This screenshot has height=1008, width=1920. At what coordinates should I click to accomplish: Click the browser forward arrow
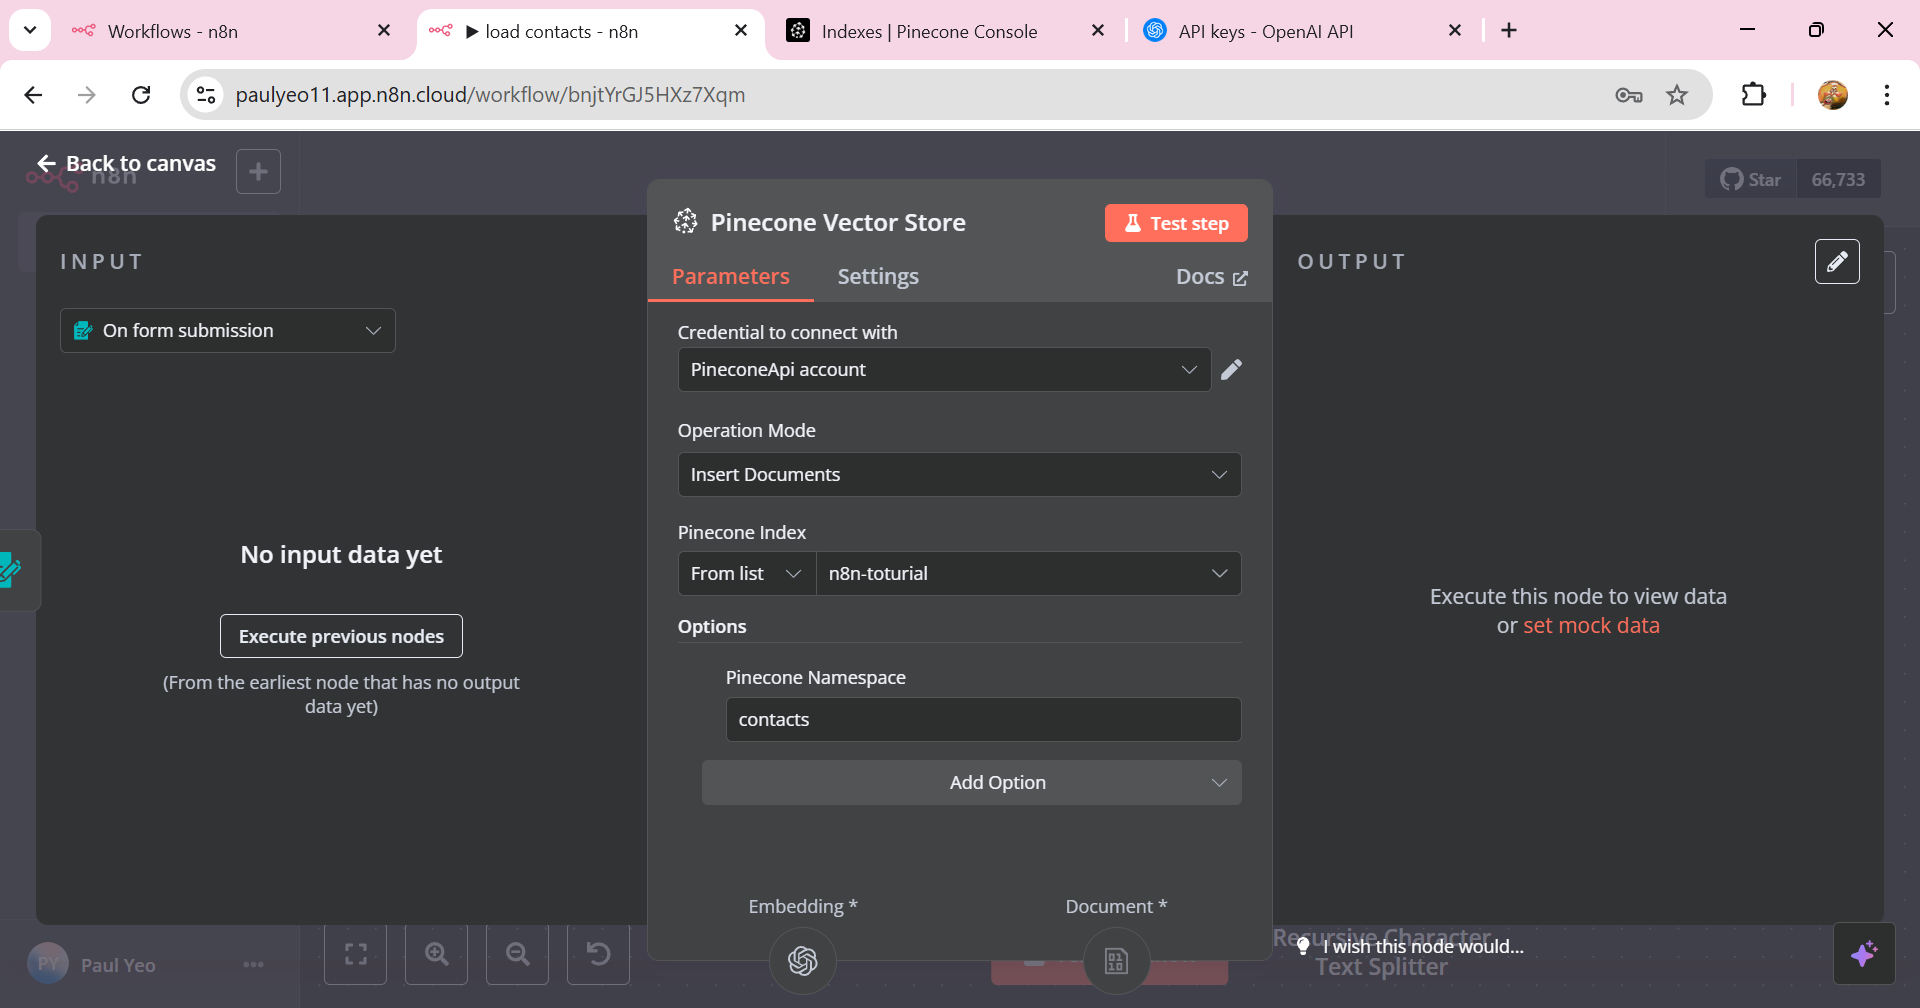click(87, 95)
